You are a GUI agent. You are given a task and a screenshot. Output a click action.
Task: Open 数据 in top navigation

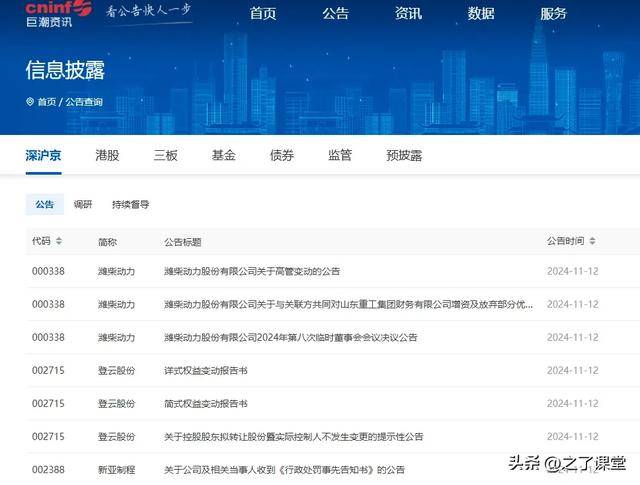pos(481,13)
